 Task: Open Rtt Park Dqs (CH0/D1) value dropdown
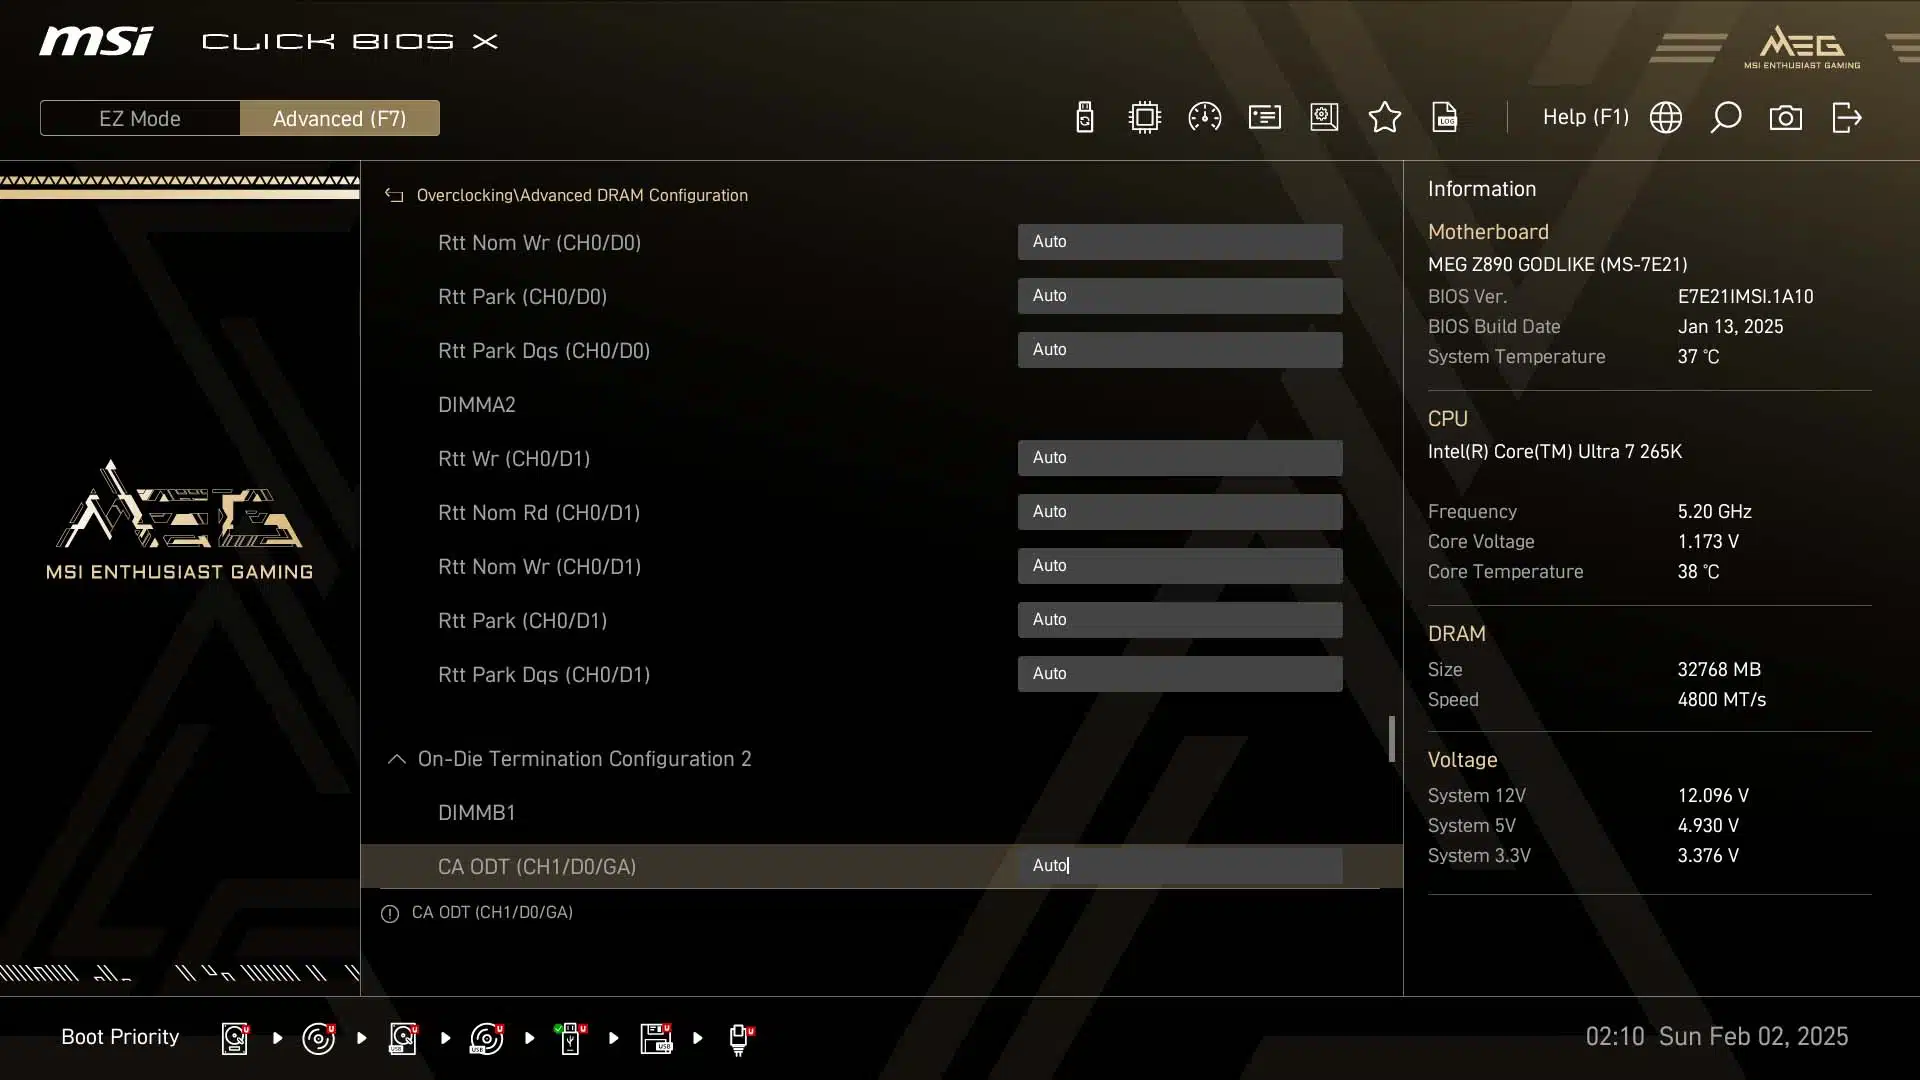(x=1180, y=674)
